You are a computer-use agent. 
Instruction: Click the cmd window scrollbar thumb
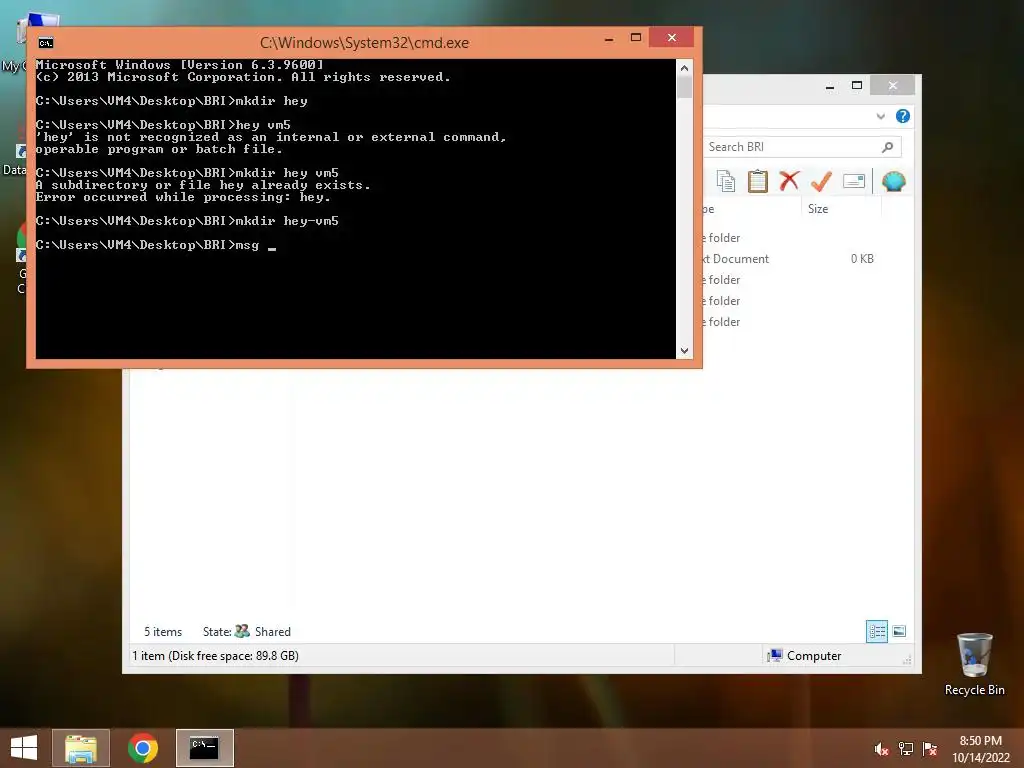coord(684,87)
